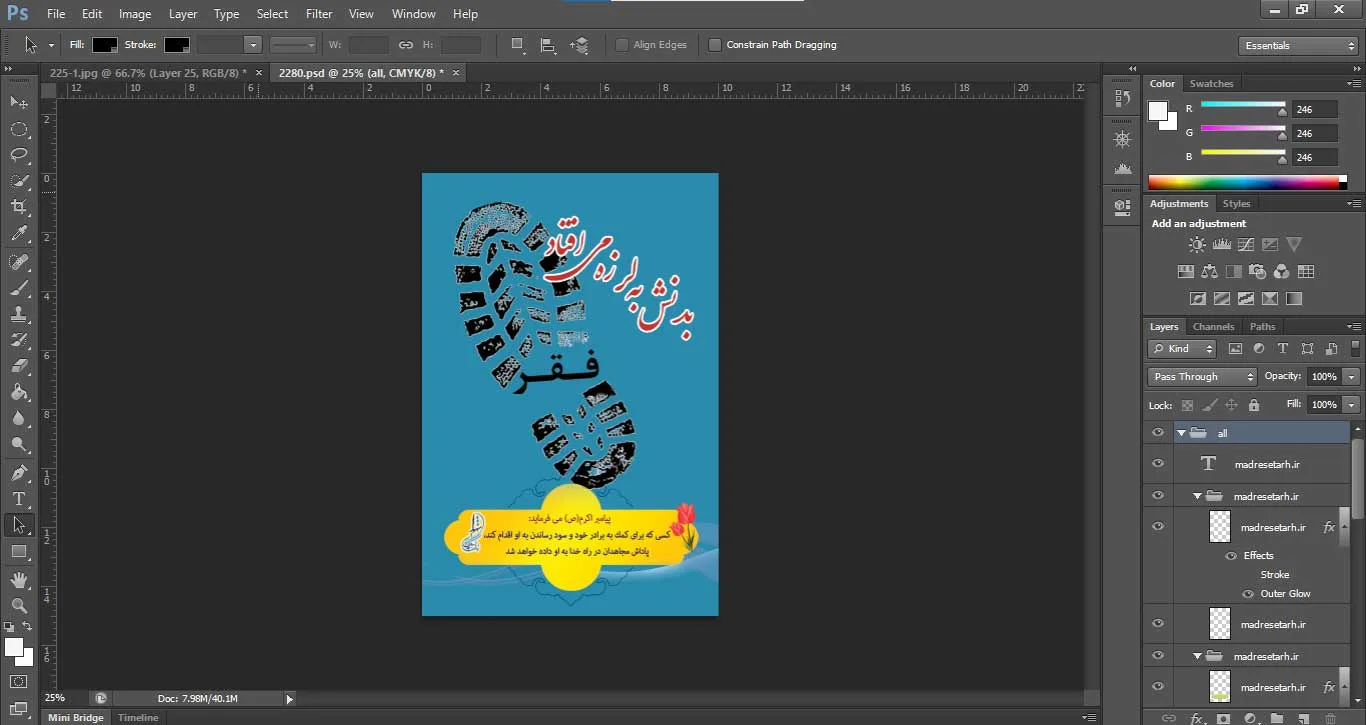The height and width of the screenshot is (725, 1366).
Task: Hide the 'all' group layer visibility
Action: click(x=1158, y=433)
